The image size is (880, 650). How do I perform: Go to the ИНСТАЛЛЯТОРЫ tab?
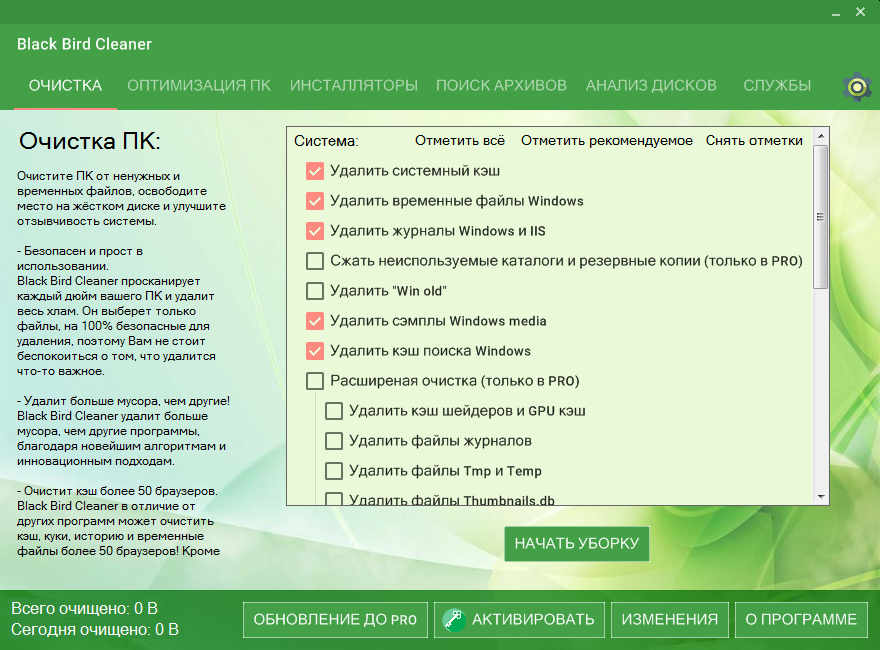[x=354, y=85]
